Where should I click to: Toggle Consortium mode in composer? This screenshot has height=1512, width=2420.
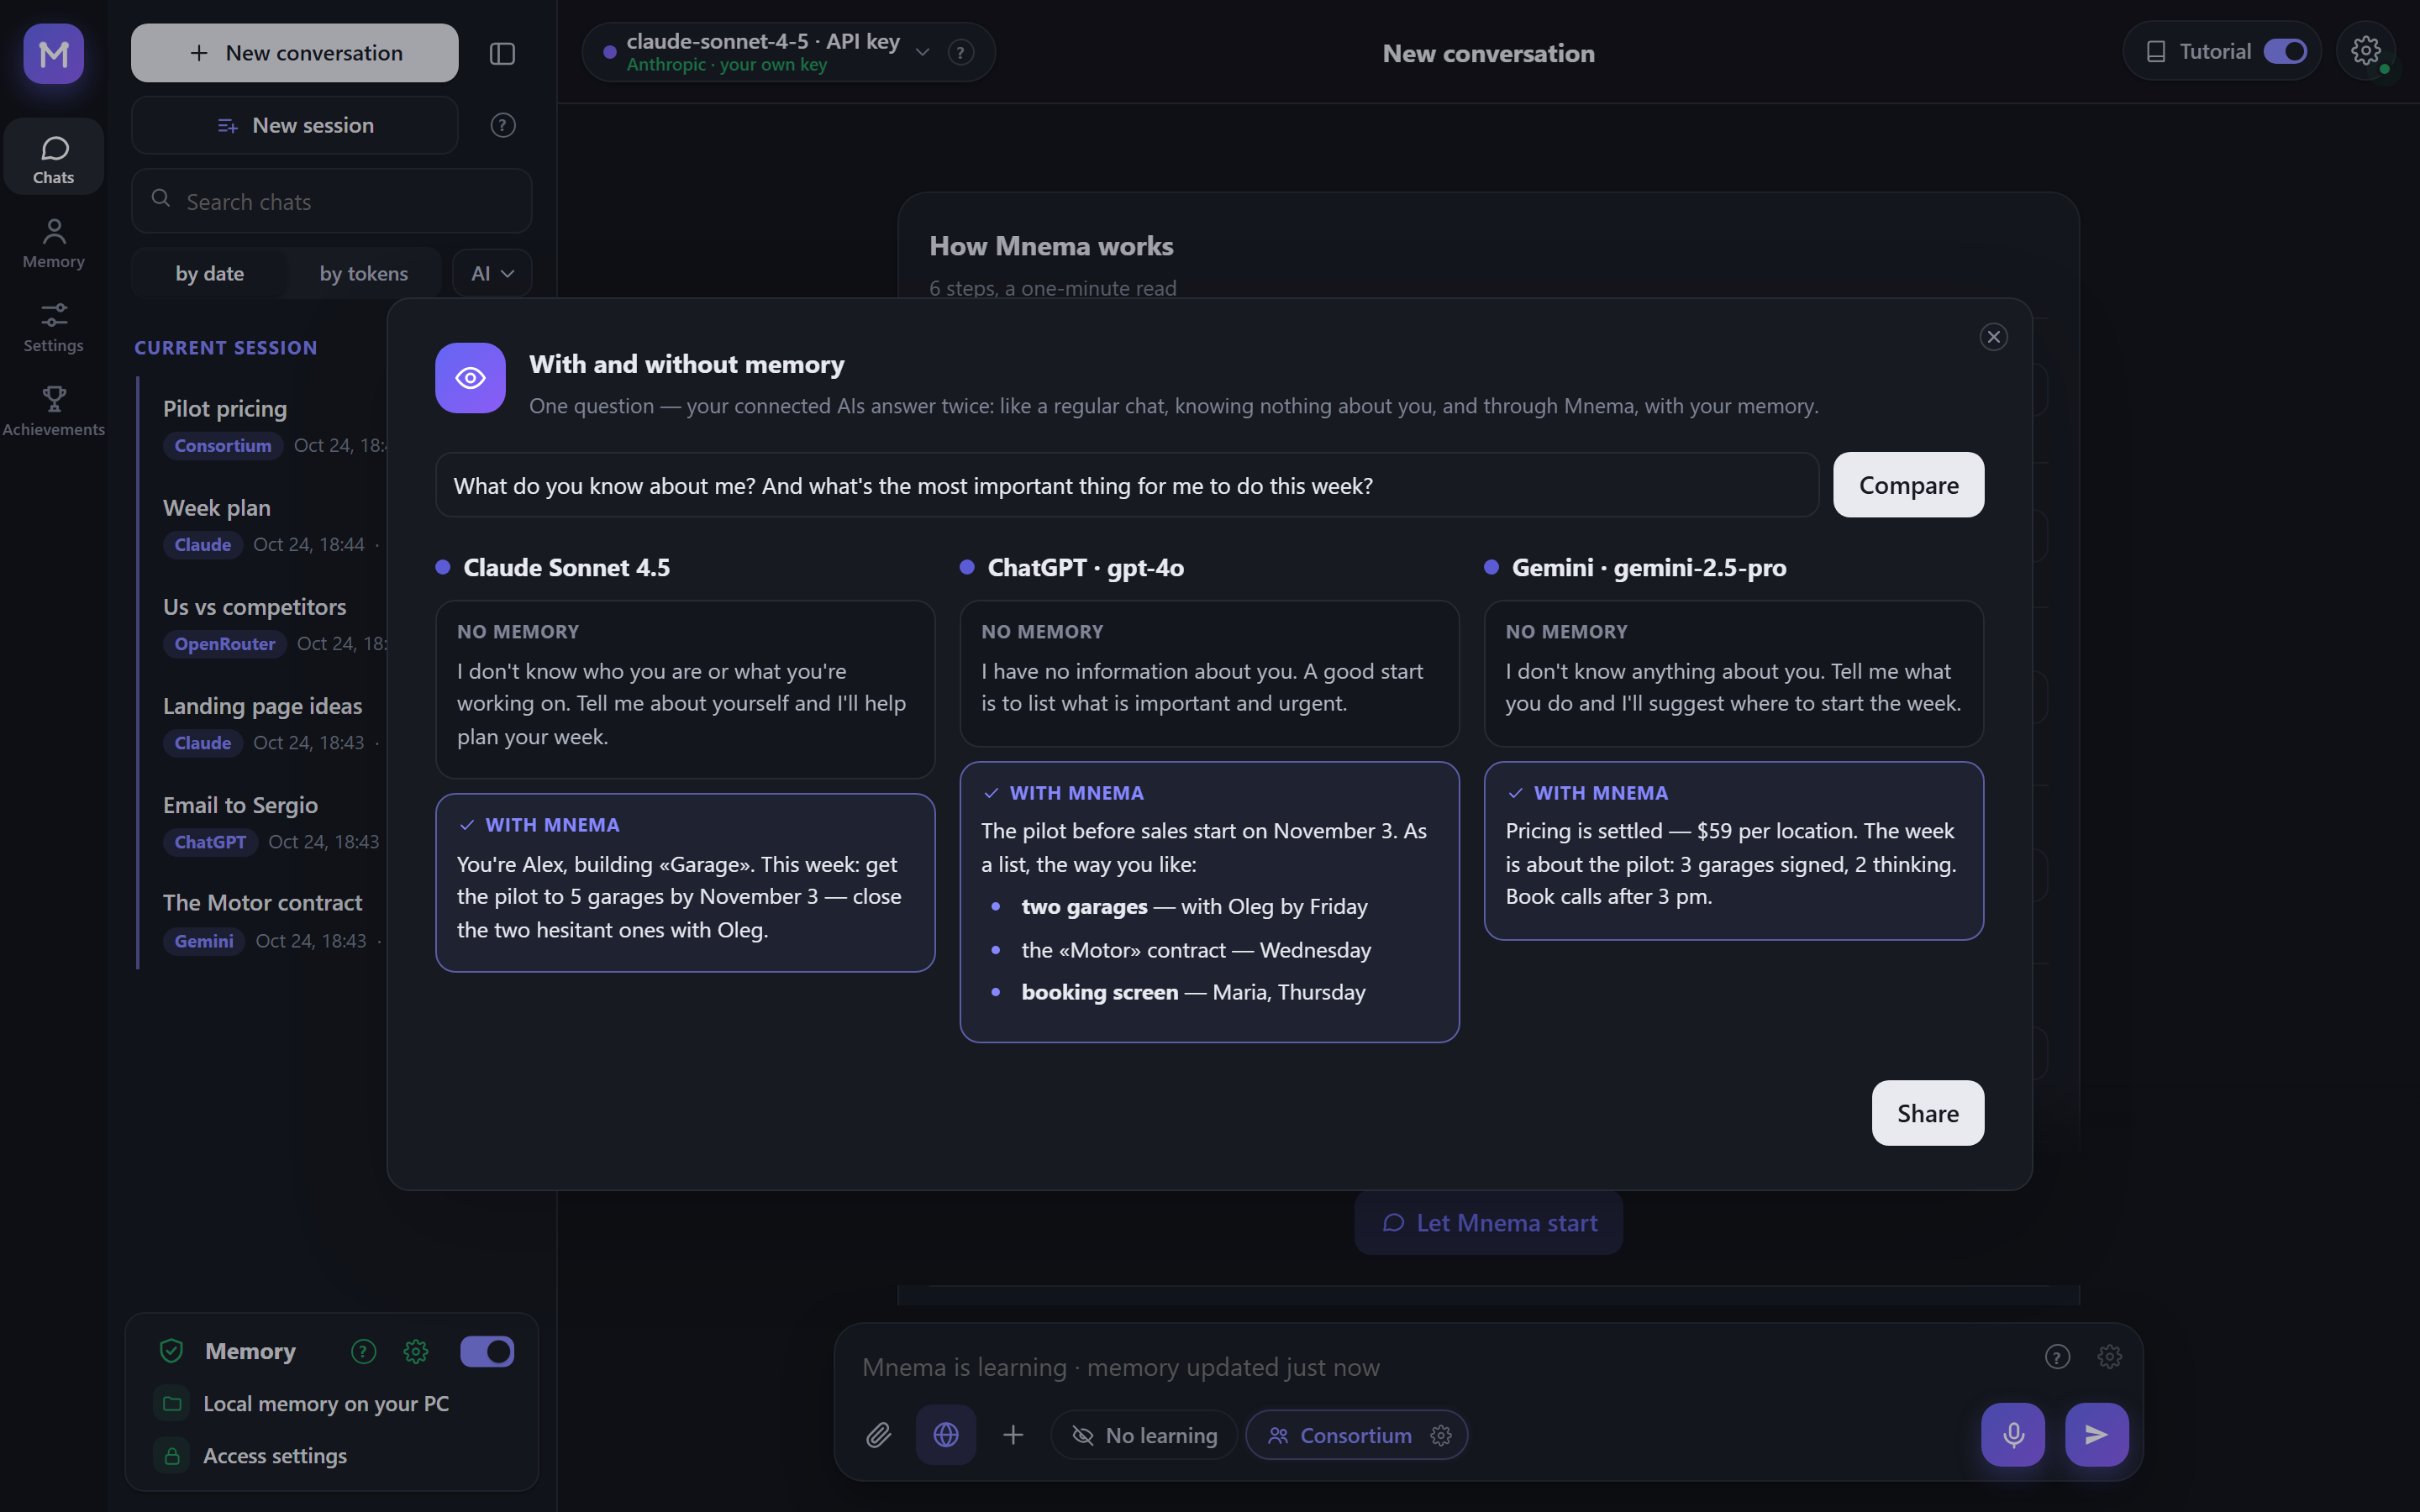[x=1340, y=1435]
